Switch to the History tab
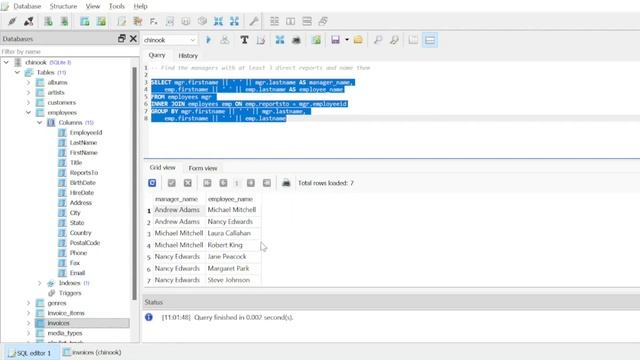This screenshot has height=360, width=640. (188, 56)
